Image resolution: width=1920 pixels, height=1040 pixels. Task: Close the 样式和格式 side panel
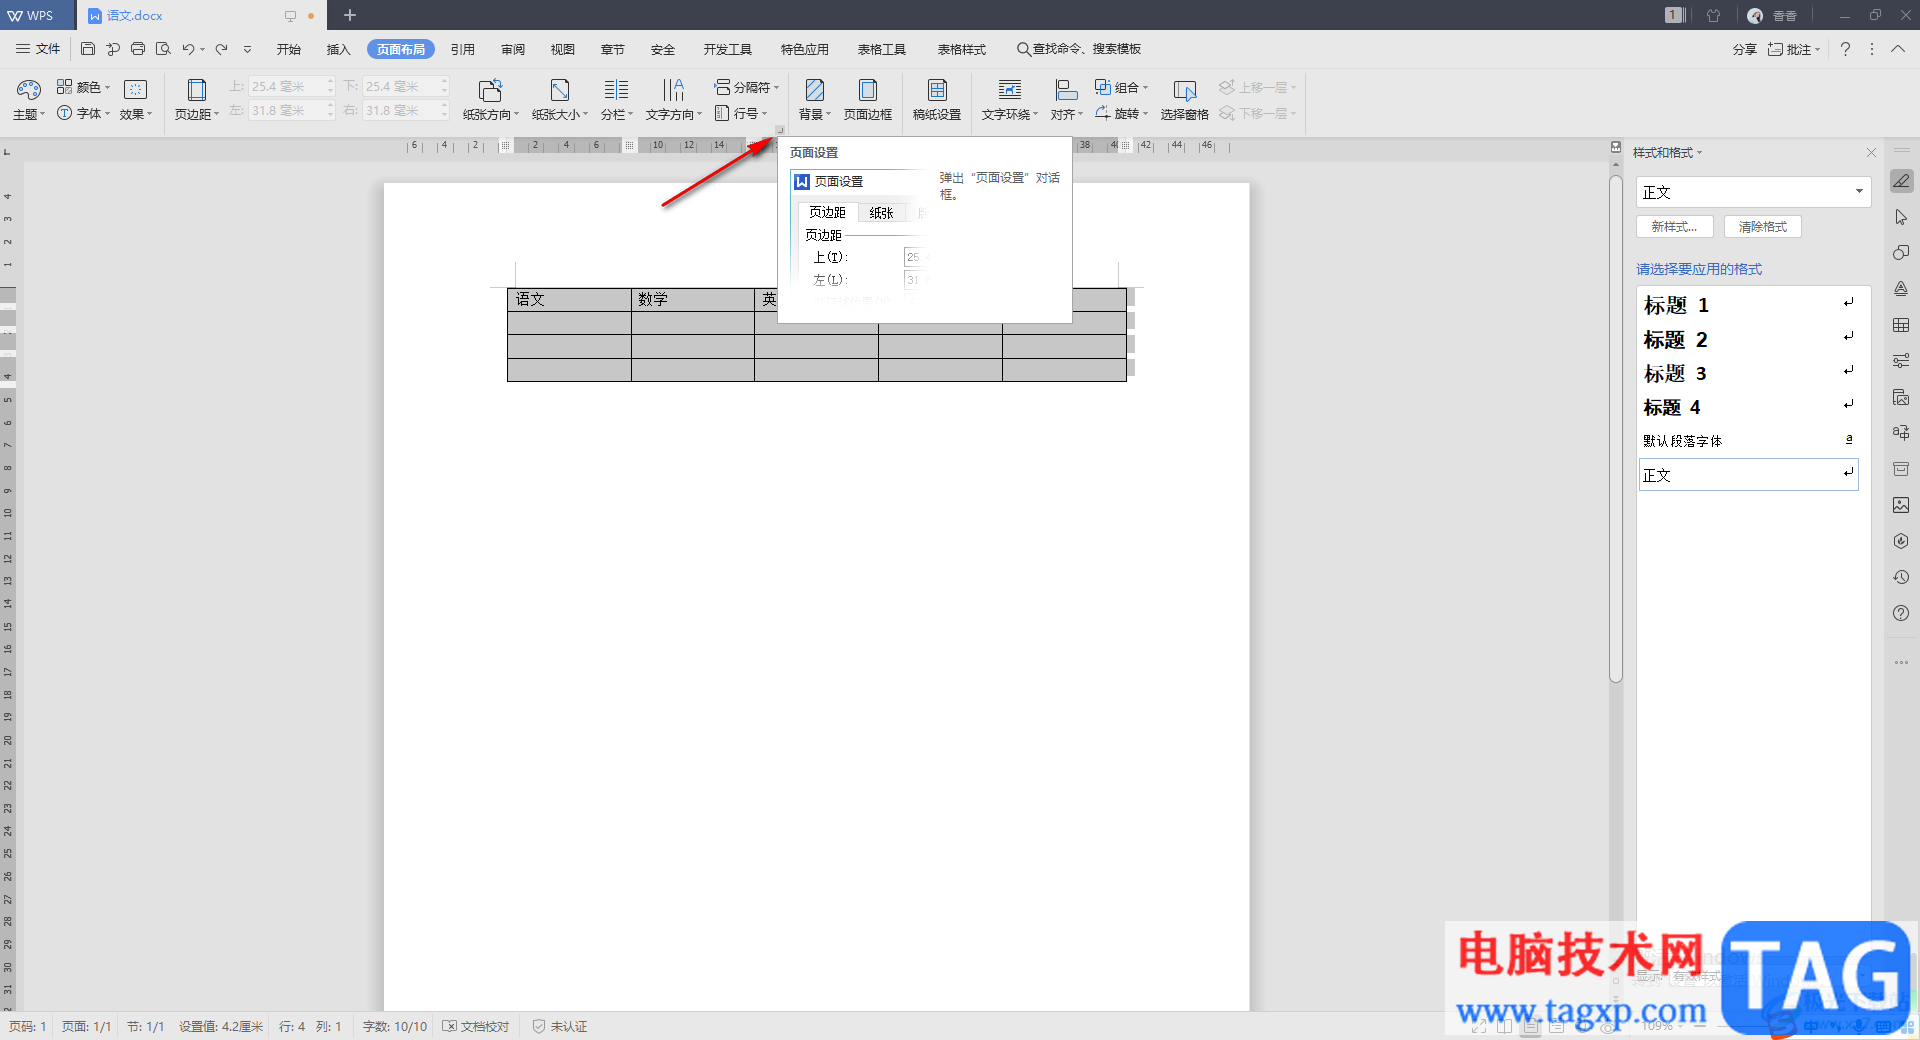1871,153
